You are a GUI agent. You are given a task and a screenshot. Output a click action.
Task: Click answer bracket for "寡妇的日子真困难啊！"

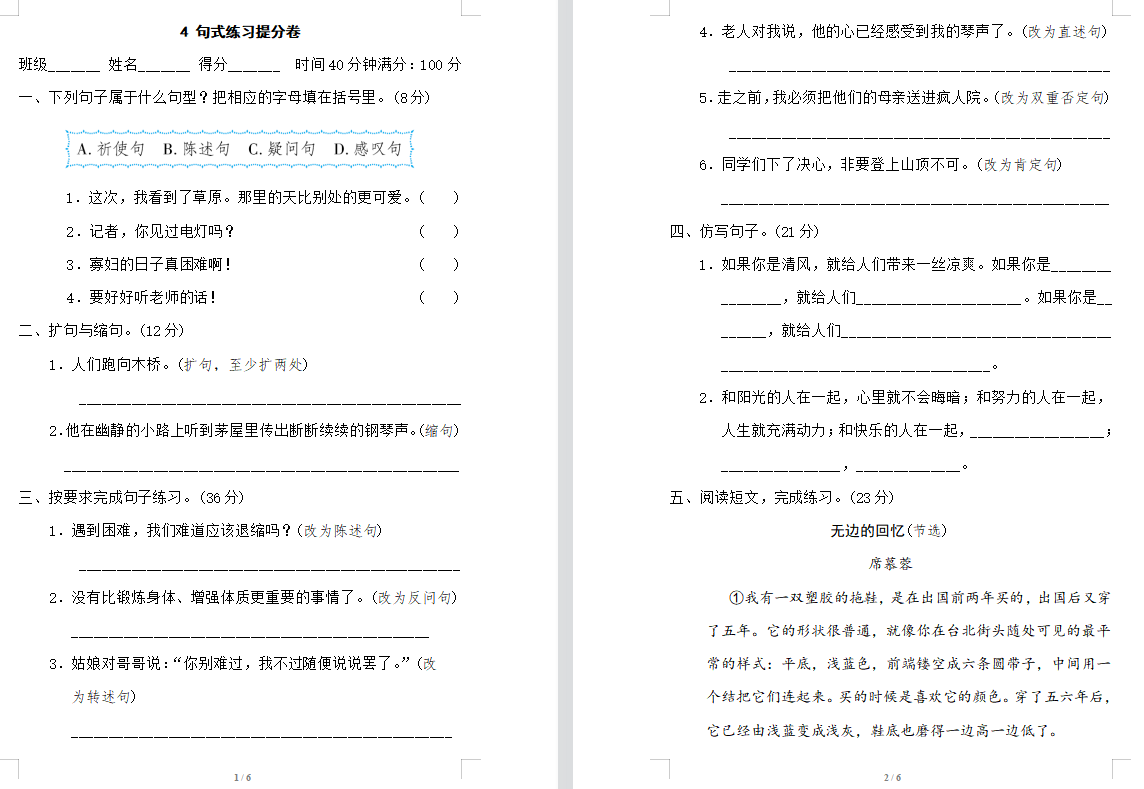[x=439, y=265]
